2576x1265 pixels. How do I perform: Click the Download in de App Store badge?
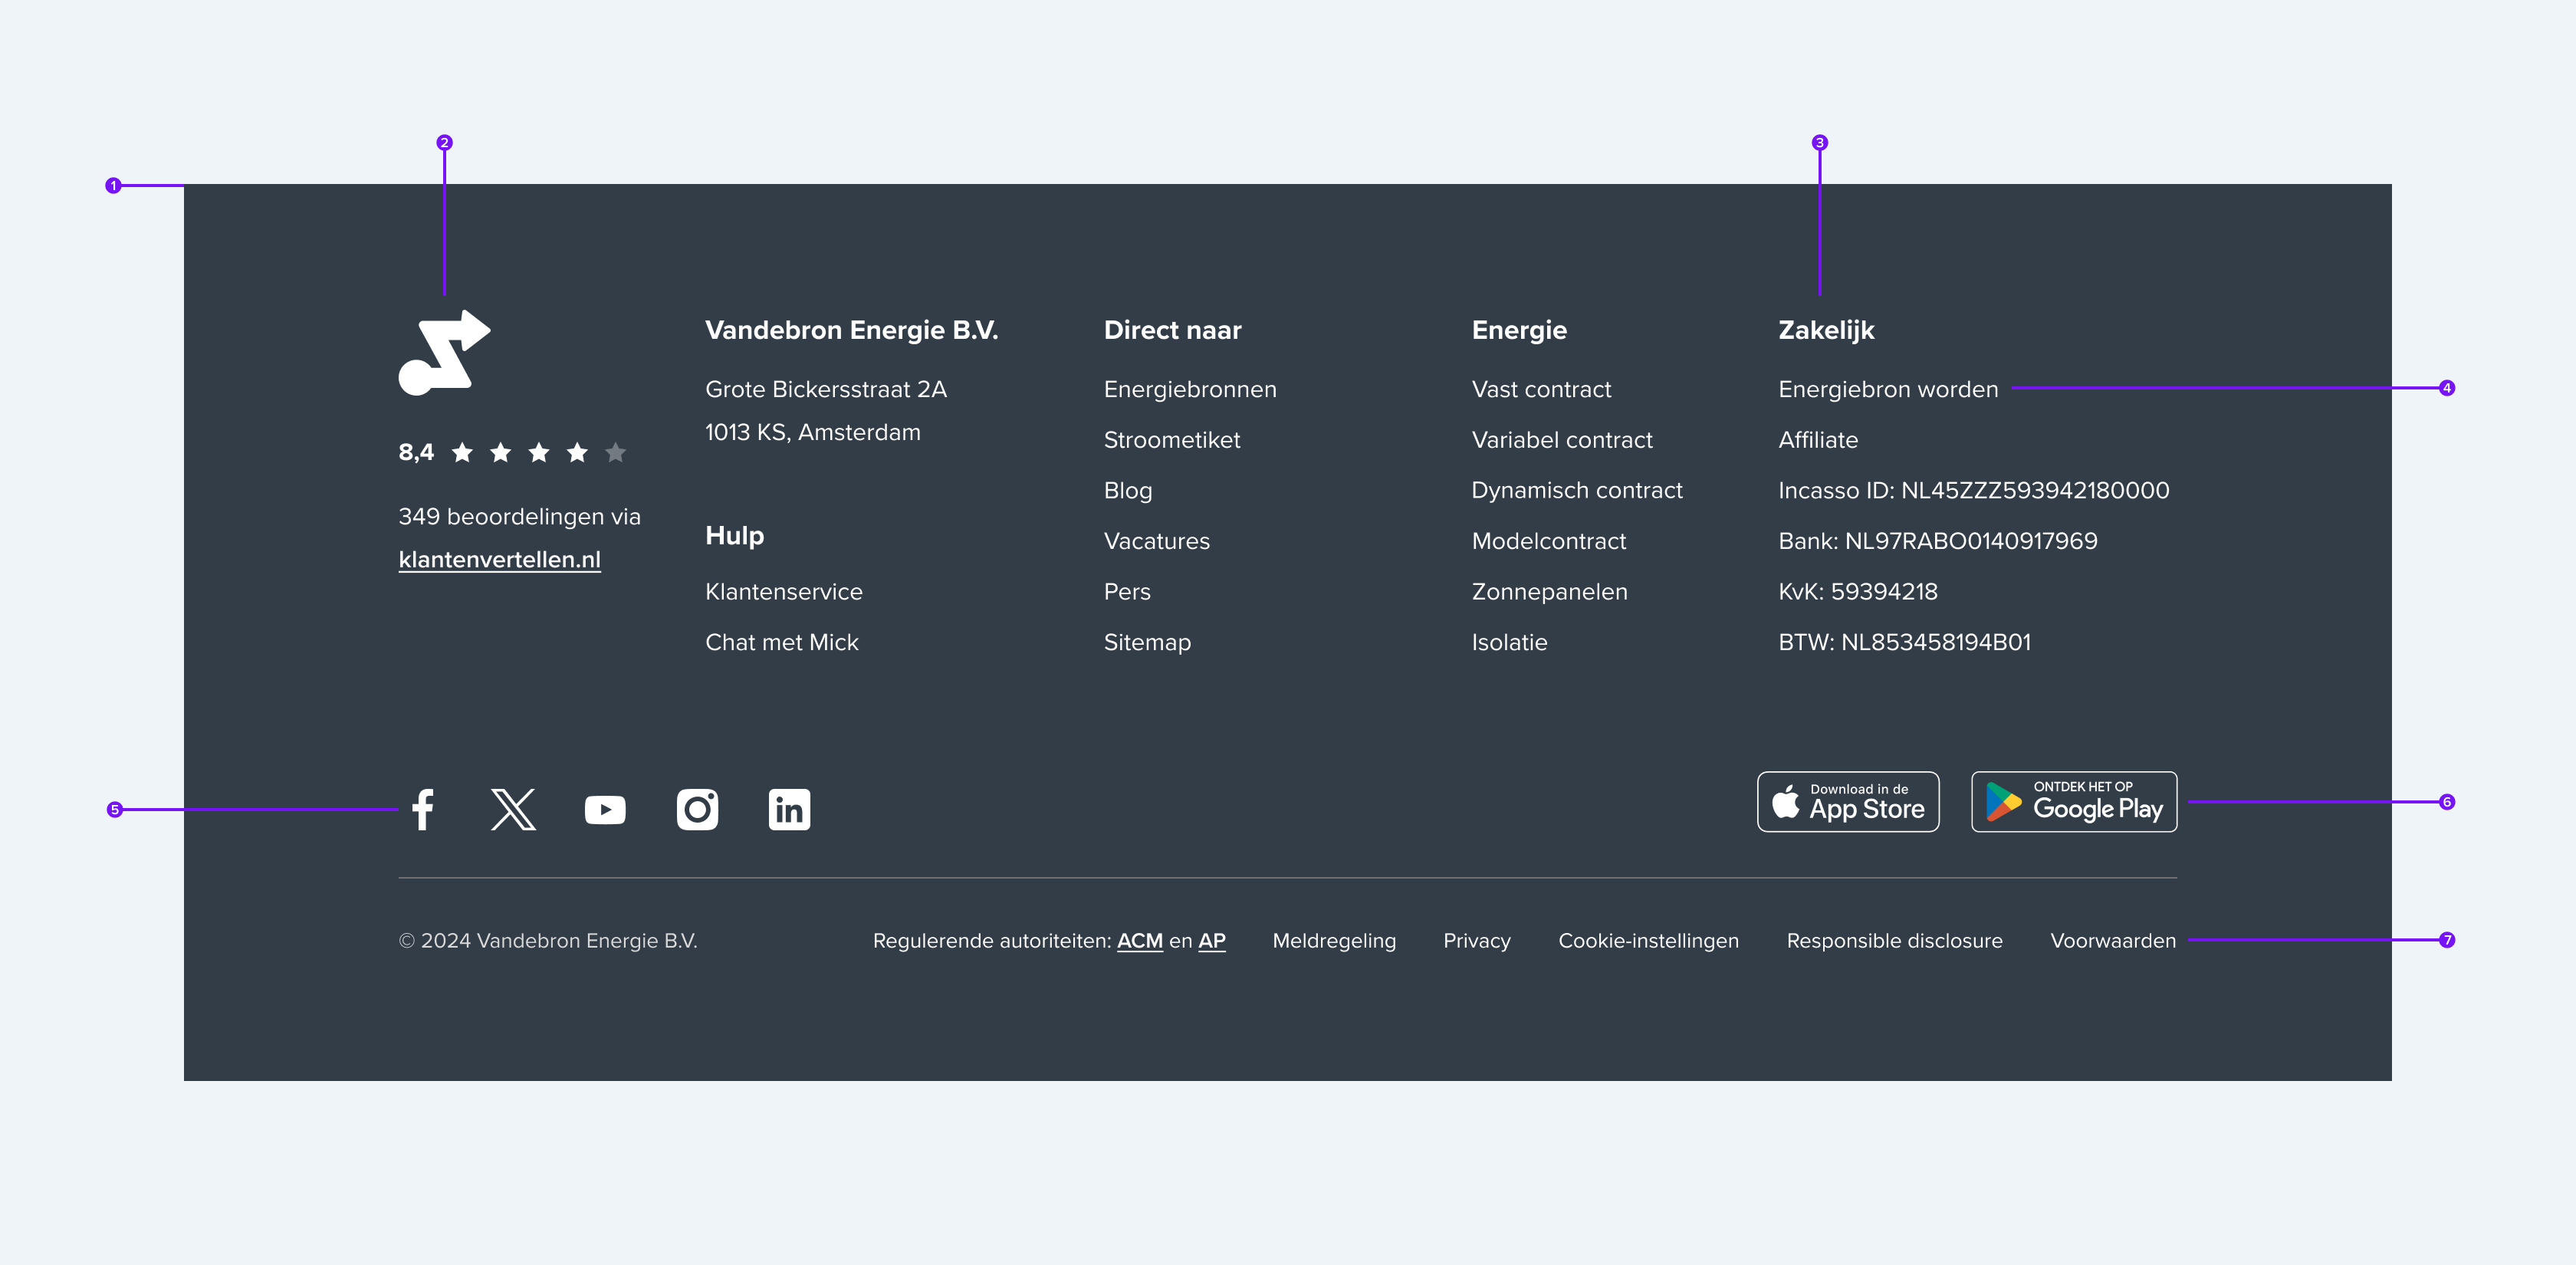1848,801
